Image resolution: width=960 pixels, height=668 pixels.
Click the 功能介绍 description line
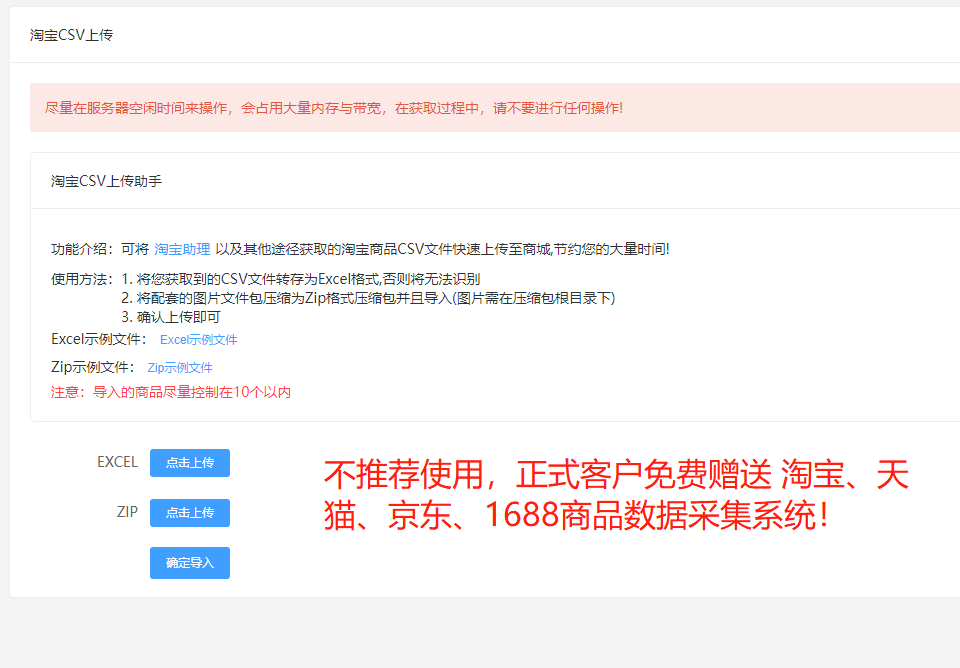360,249
